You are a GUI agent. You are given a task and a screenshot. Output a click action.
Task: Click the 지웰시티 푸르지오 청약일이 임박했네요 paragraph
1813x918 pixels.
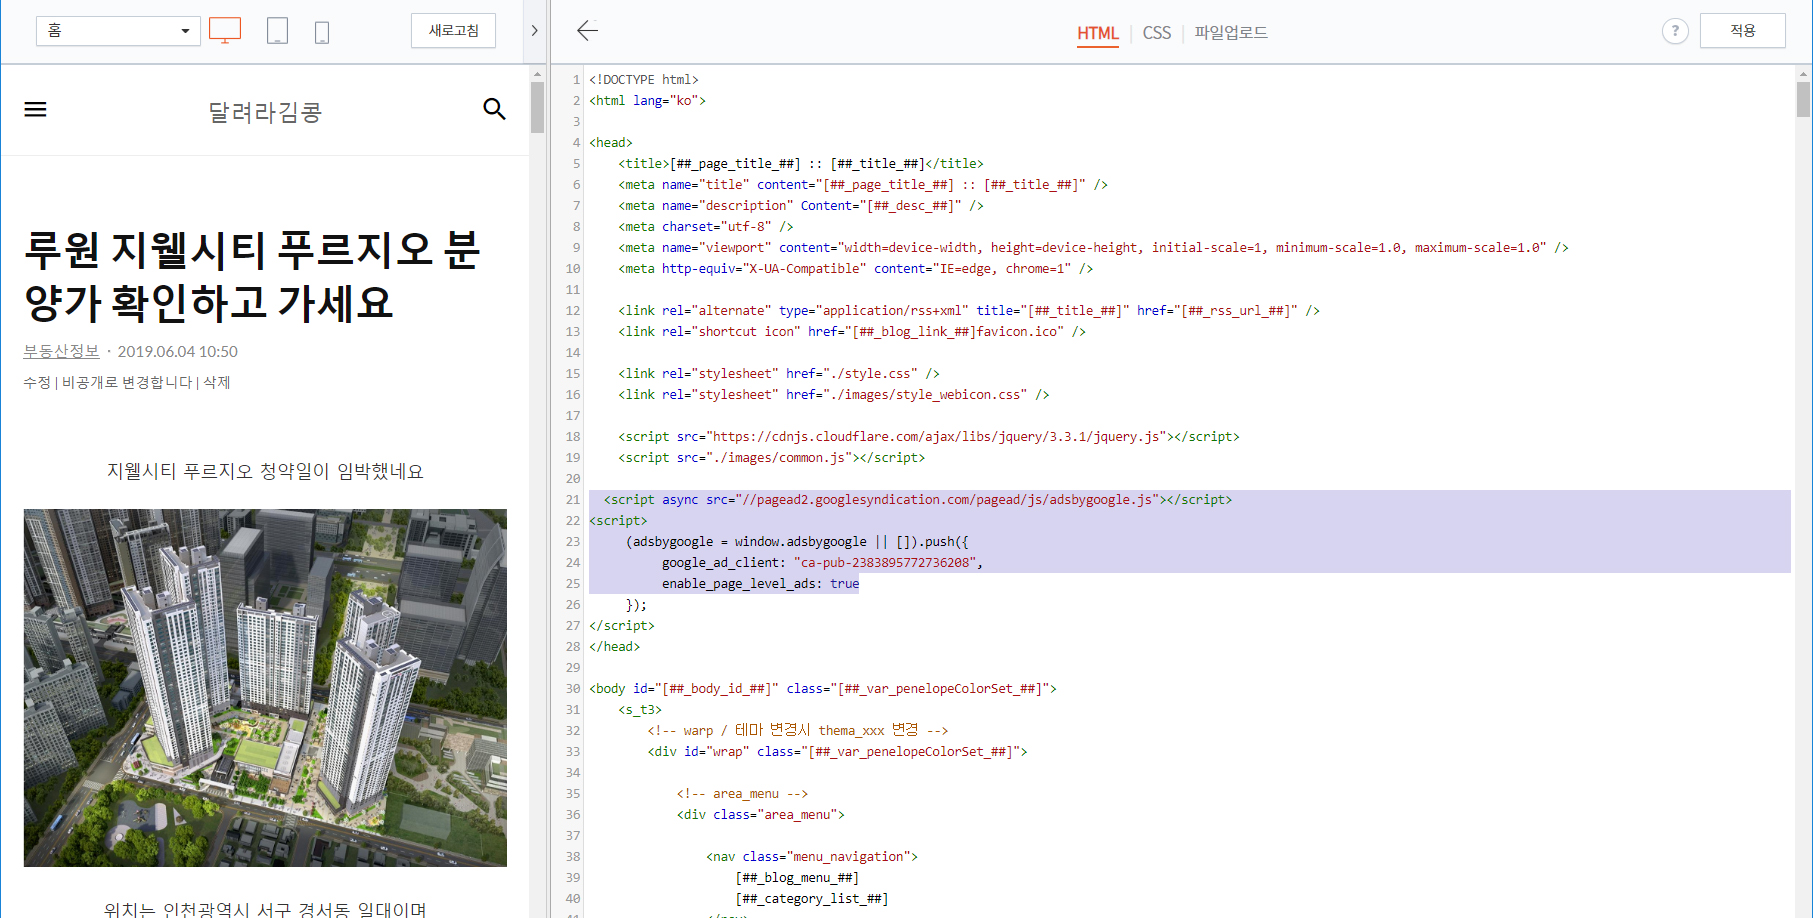[265, 471]
